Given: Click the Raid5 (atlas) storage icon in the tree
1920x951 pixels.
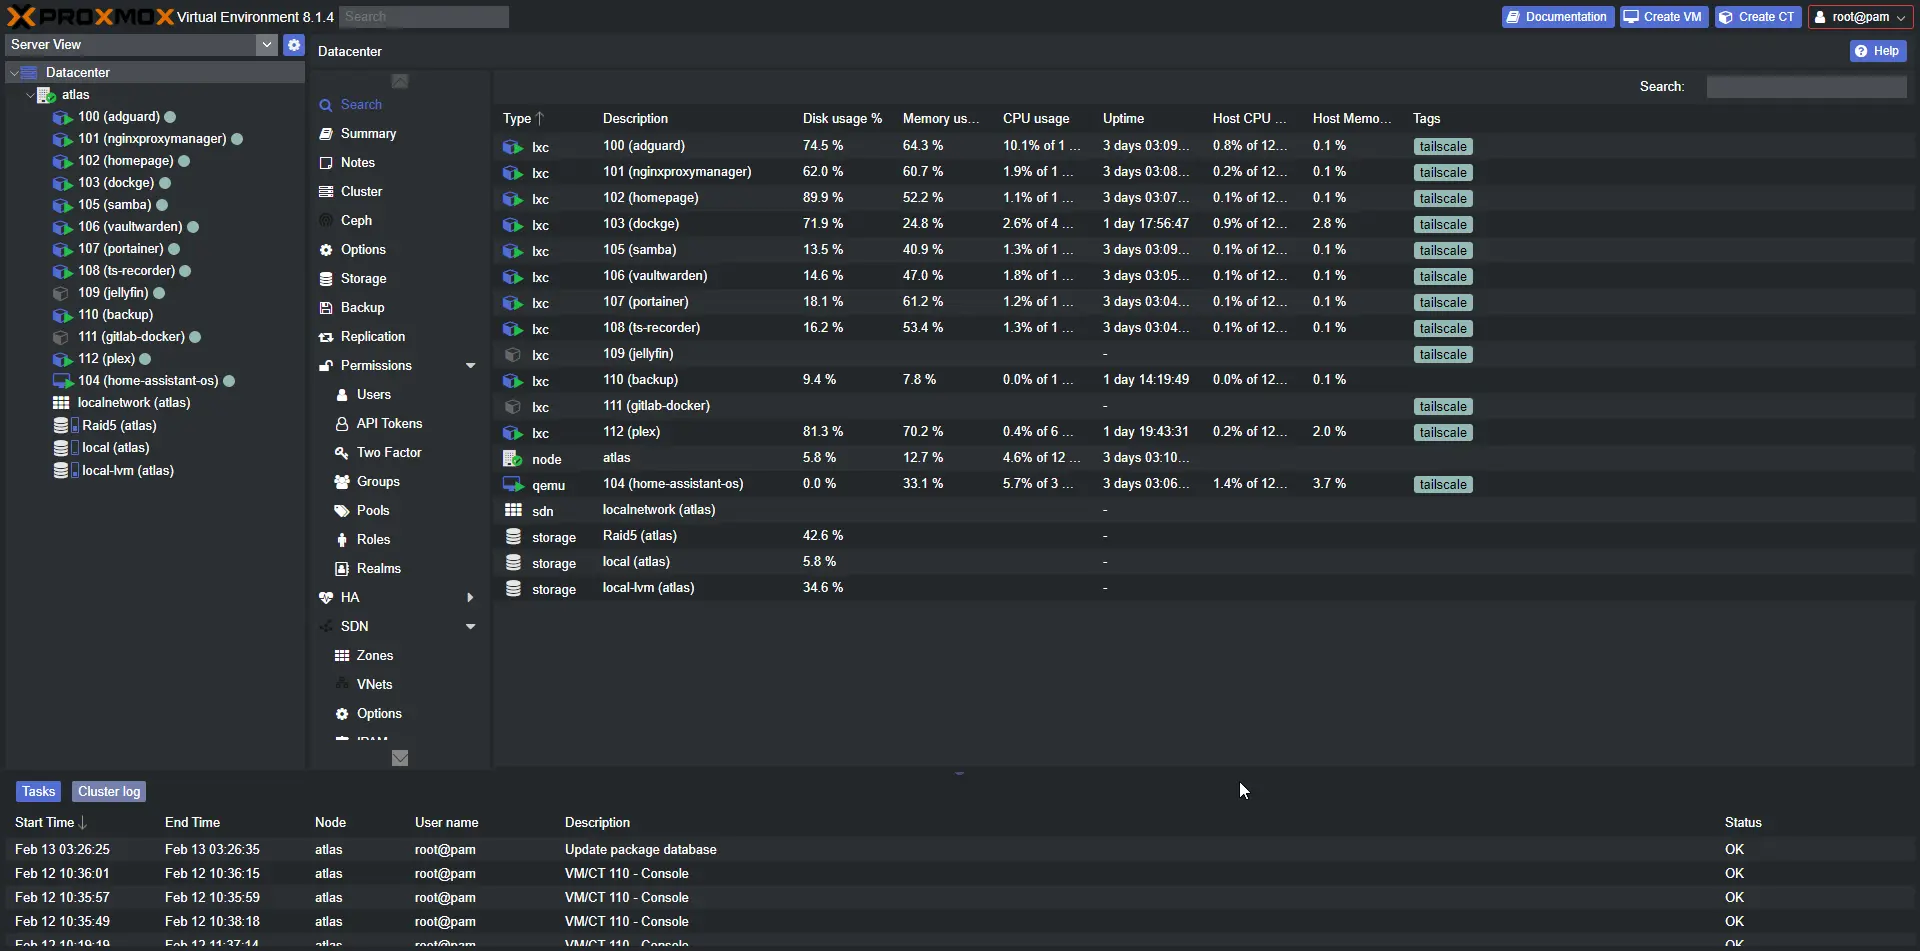Looking at the screenshot, I should point(61,426).
